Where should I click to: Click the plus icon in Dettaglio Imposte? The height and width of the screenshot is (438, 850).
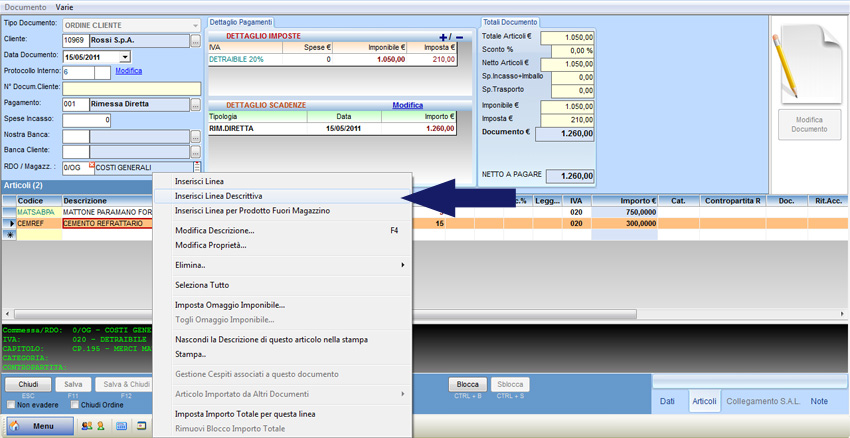(444, 37)
